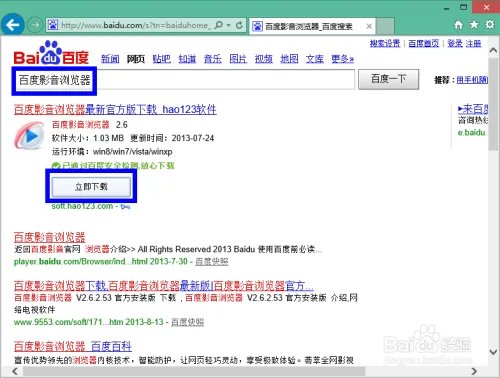The width and height of the screenshot is (500, 378).
Task: Click the 登录 link
Action: coord(455,43)
